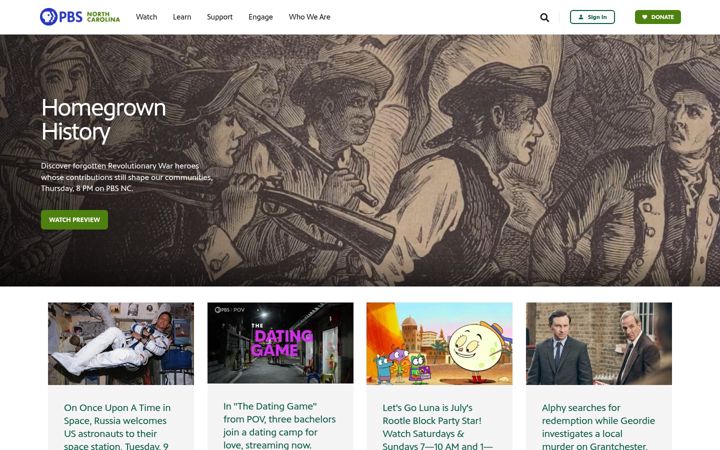Click the green Donate button
The height and width of the screenshot is (450, 720).
tap(658, 17)
